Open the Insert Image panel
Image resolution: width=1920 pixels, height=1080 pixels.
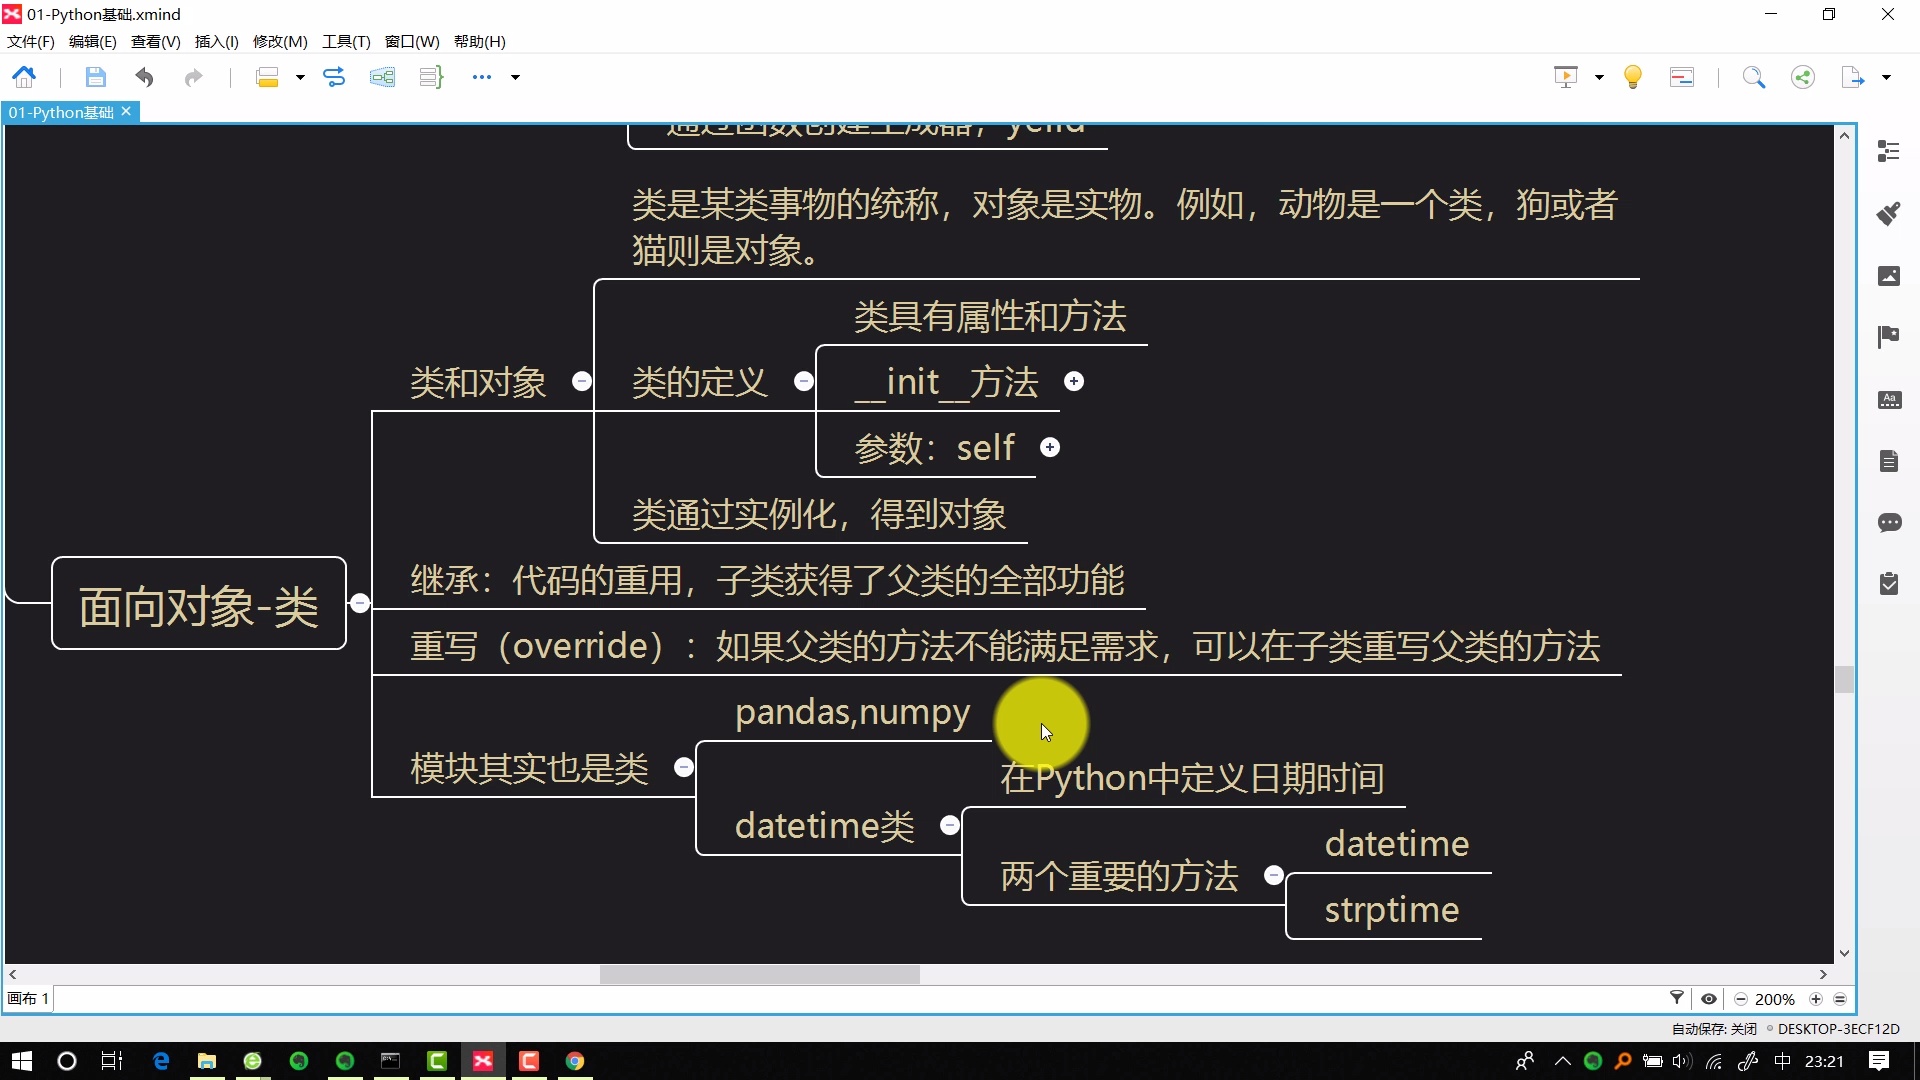[x=1890, y=275]
